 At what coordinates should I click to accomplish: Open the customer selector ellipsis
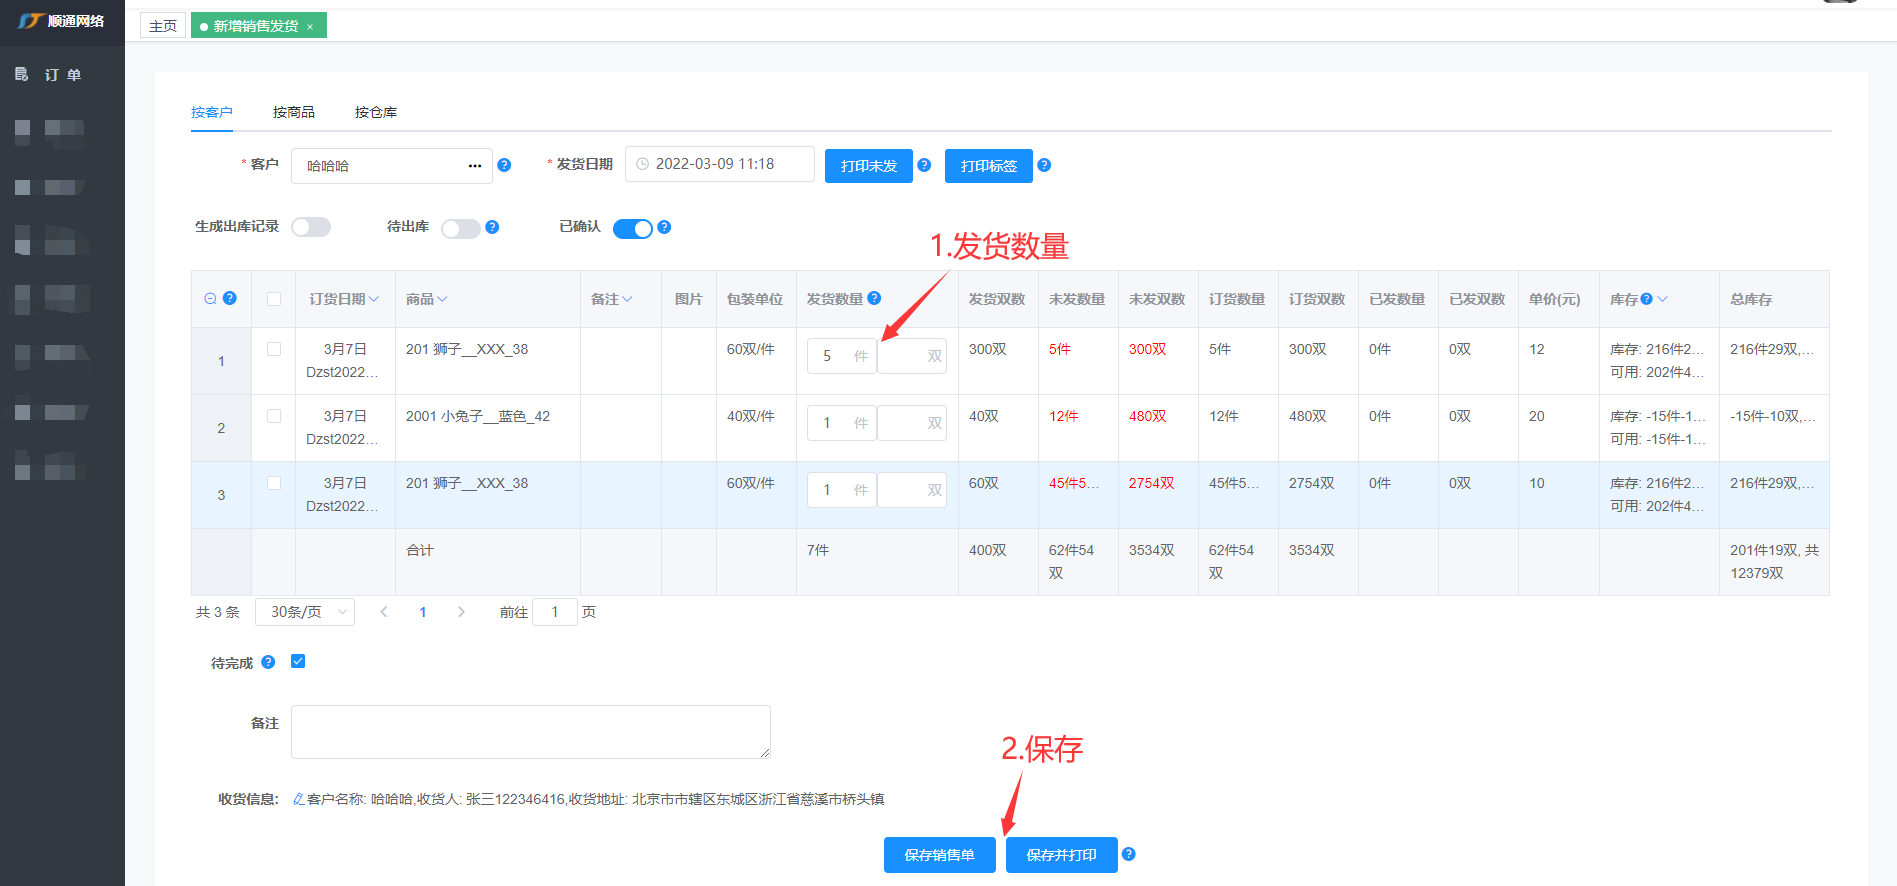(475, 166)
